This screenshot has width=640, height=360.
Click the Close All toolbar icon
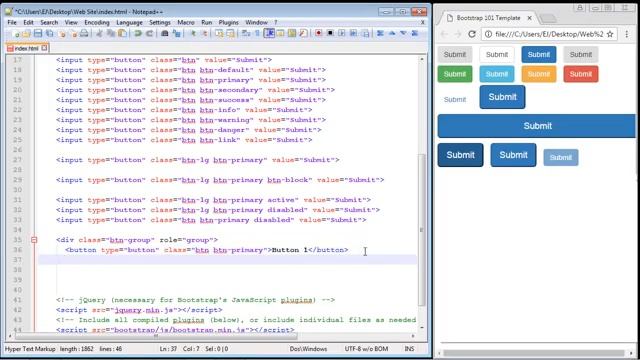point(73,33)
